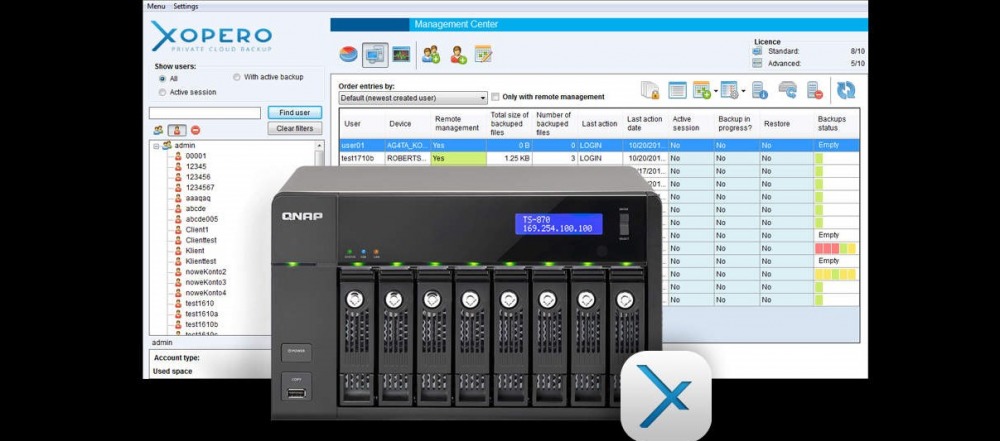Click the window list view icon
The width and height of the screenshot is (1000, 441).
pos(677,90)
